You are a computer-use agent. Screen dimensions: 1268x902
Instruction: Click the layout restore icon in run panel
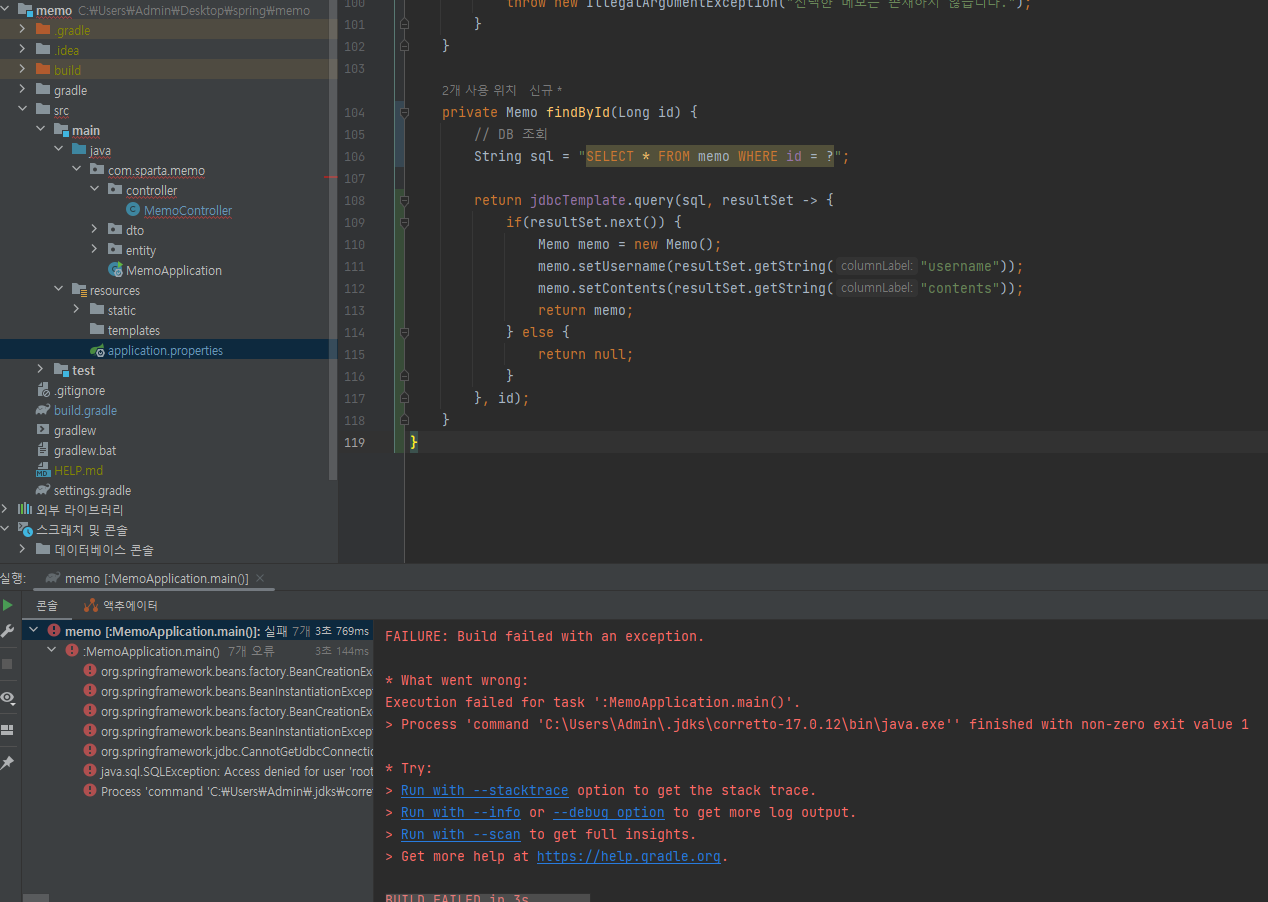8,730
